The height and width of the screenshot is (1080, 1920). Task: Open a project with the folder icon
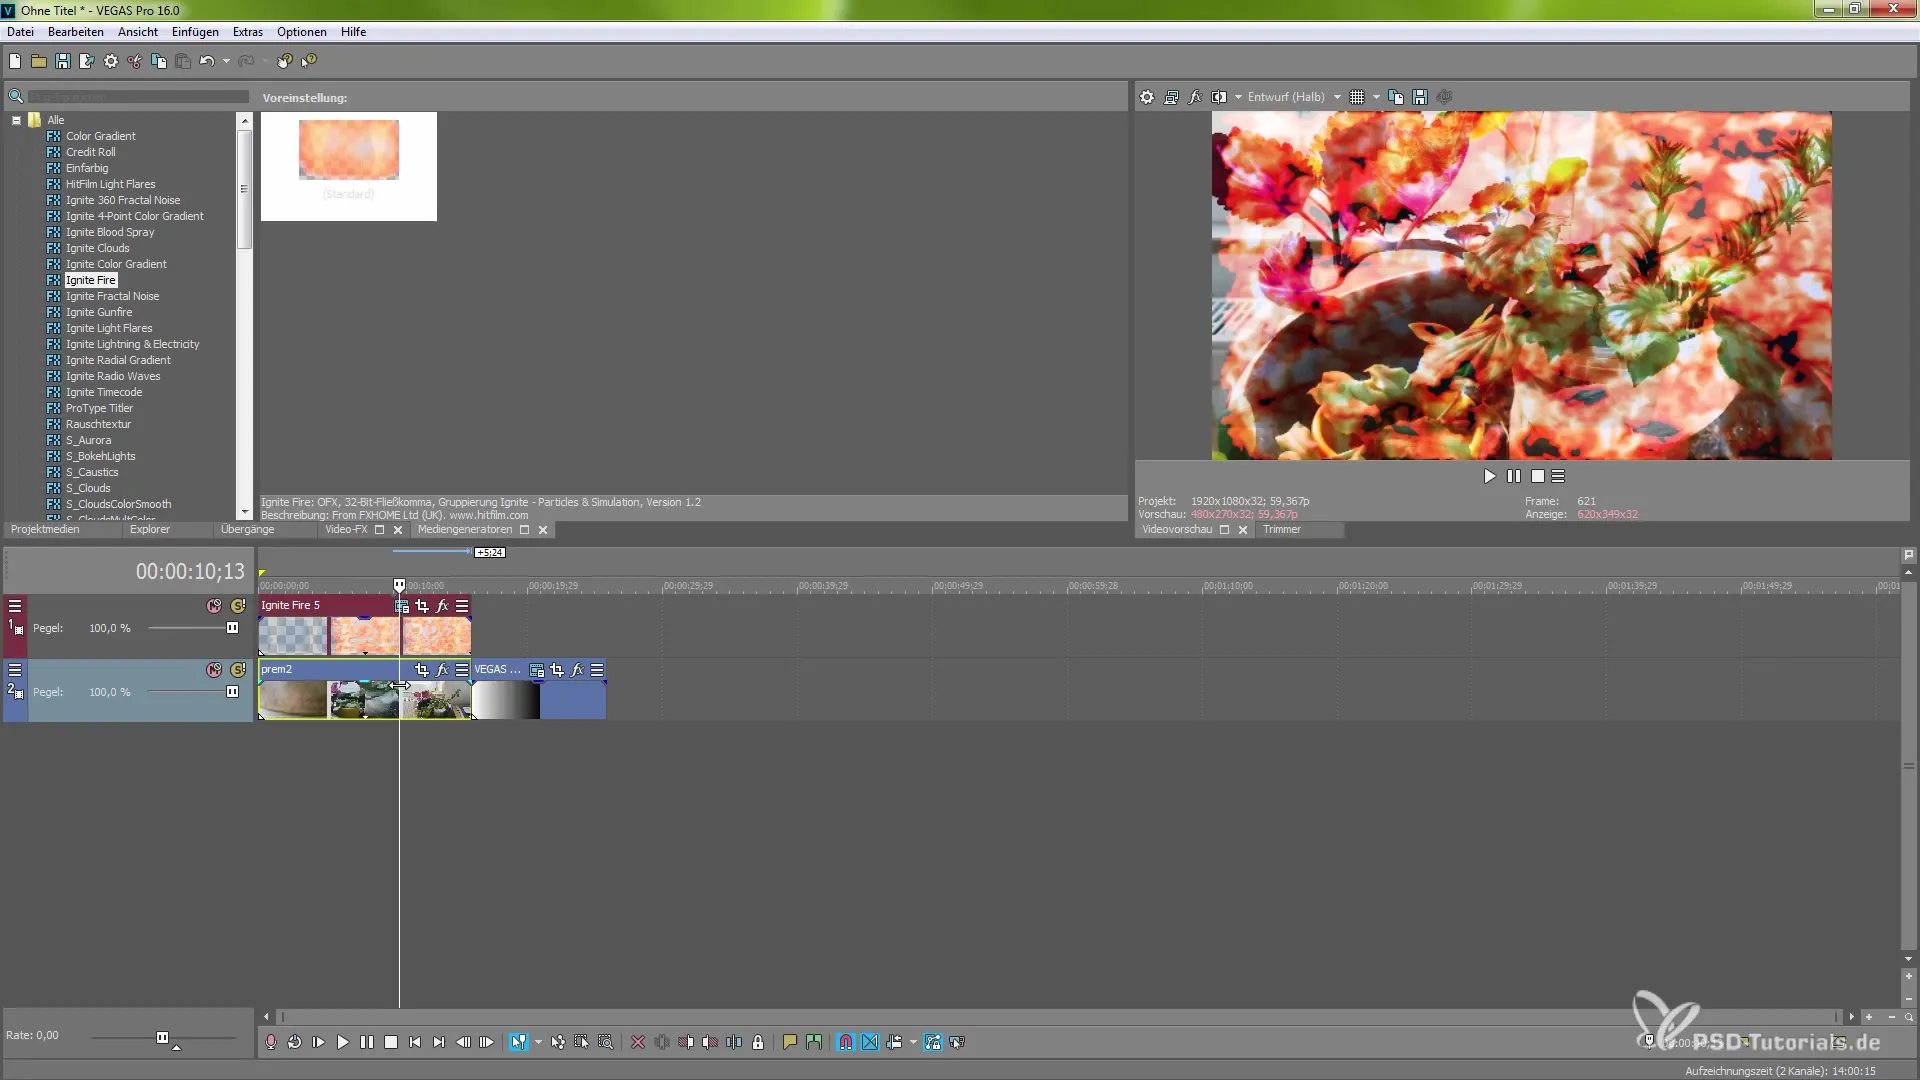point(38,61)
